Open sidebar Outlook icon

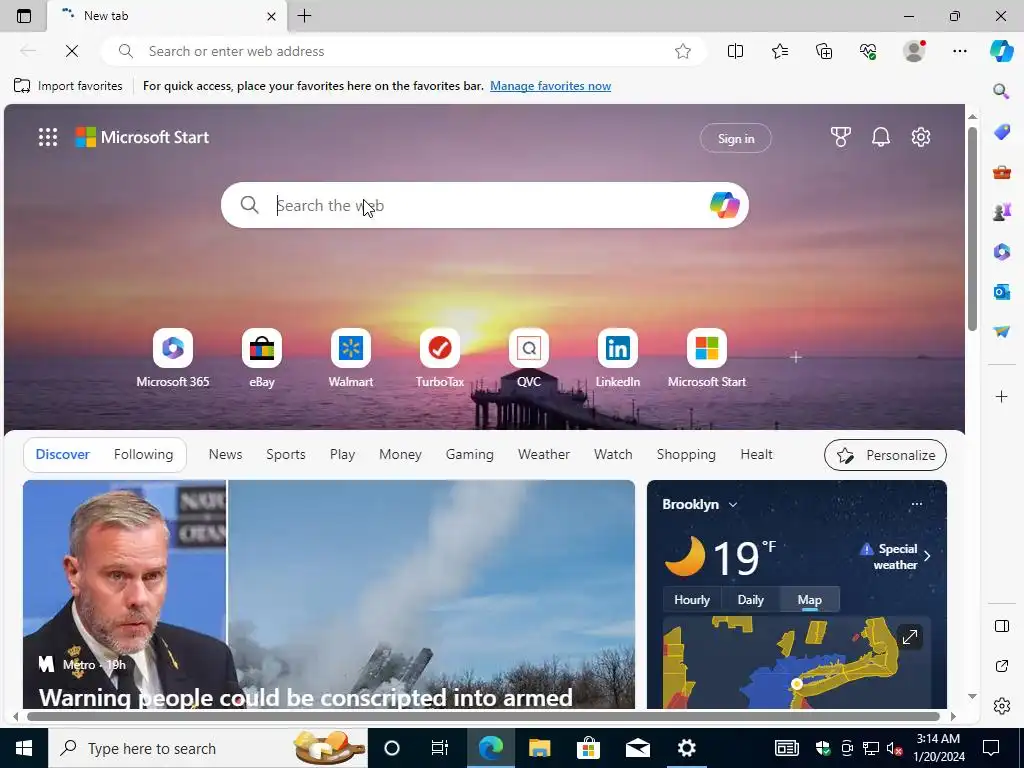click(x=1001, y=291)
